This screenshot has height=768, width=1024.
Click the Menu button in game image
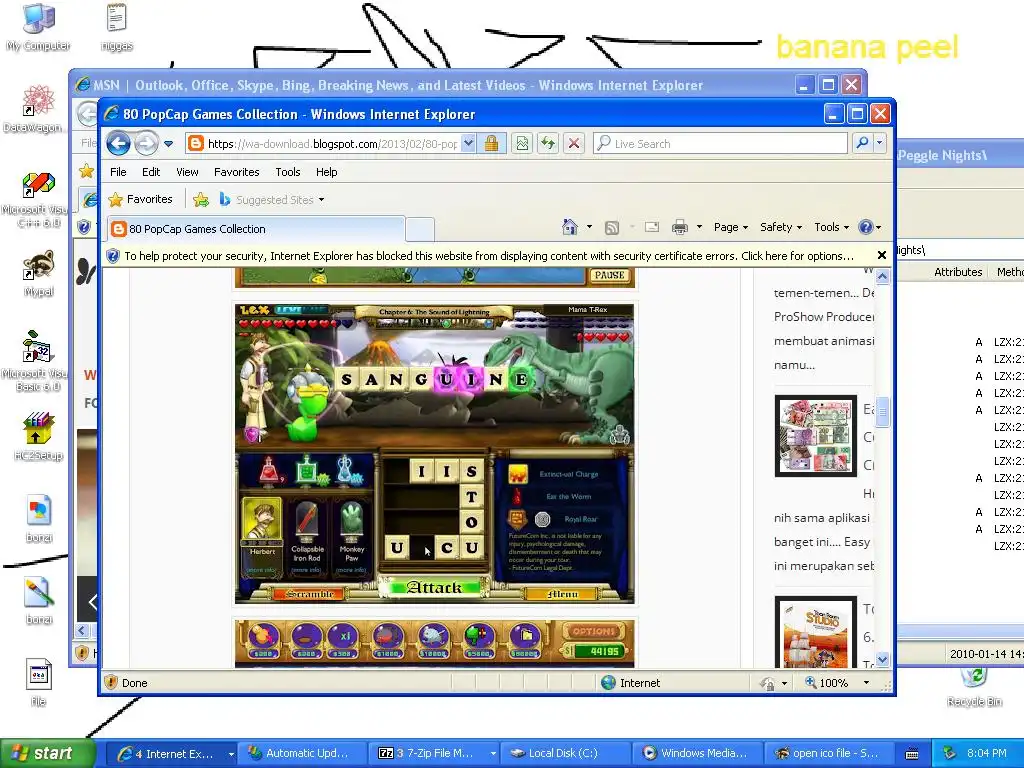tap(562, 594)
